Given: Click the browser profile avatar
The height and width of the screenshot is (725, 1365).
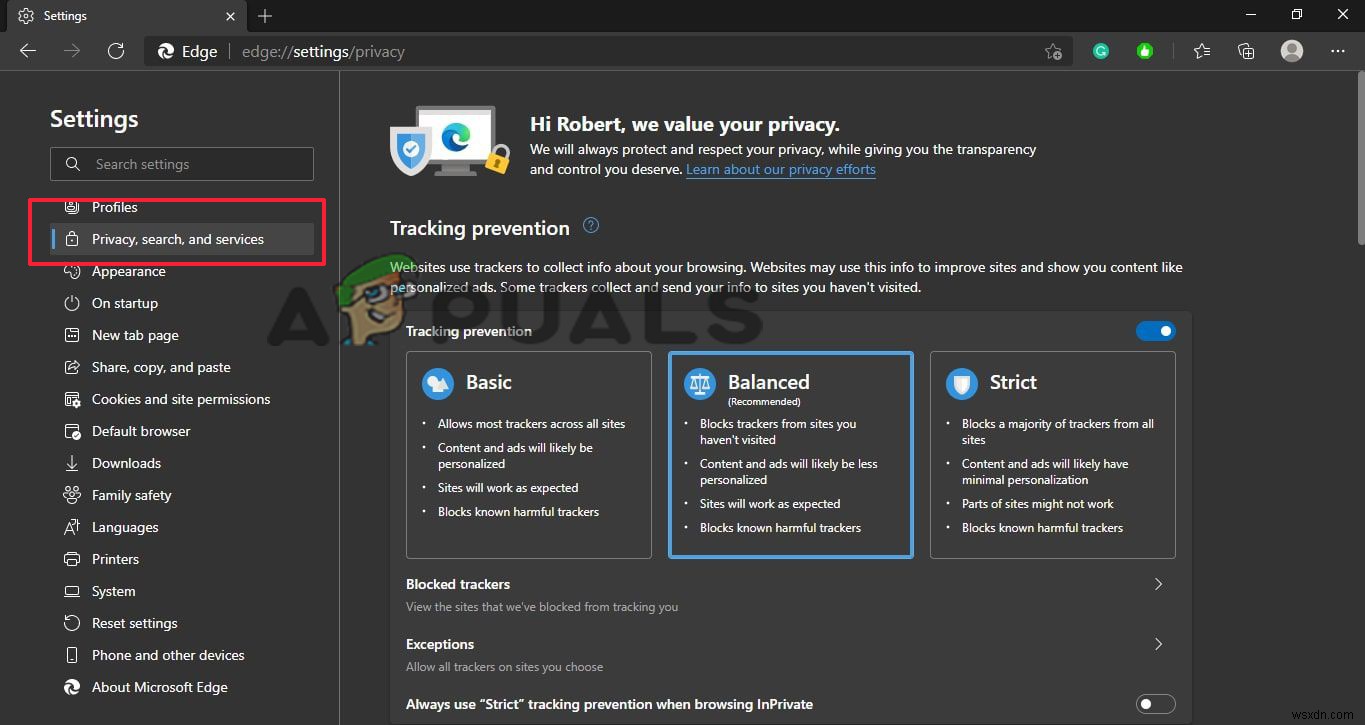Looking at the screenshot, I should click(x=1291, y=51).
